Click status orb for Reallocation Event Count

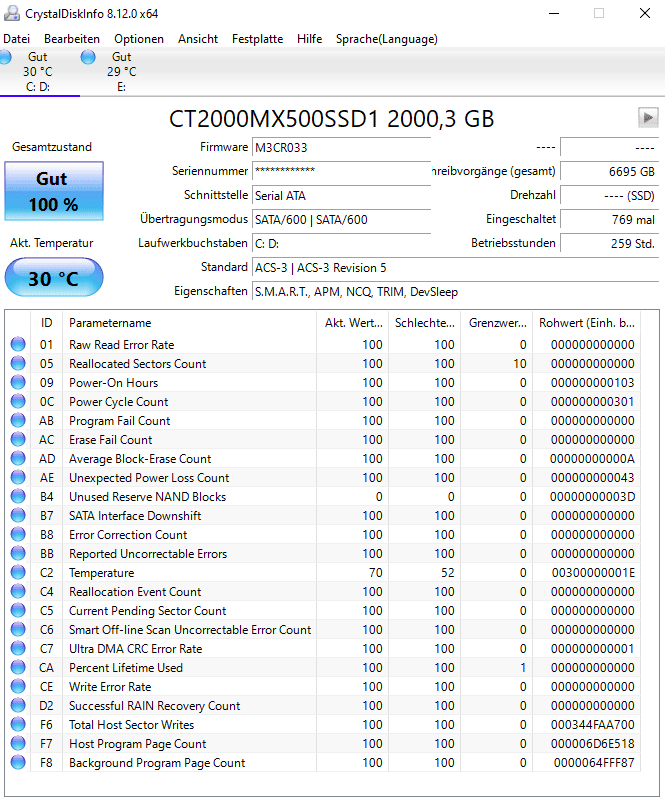coord(18,591)
